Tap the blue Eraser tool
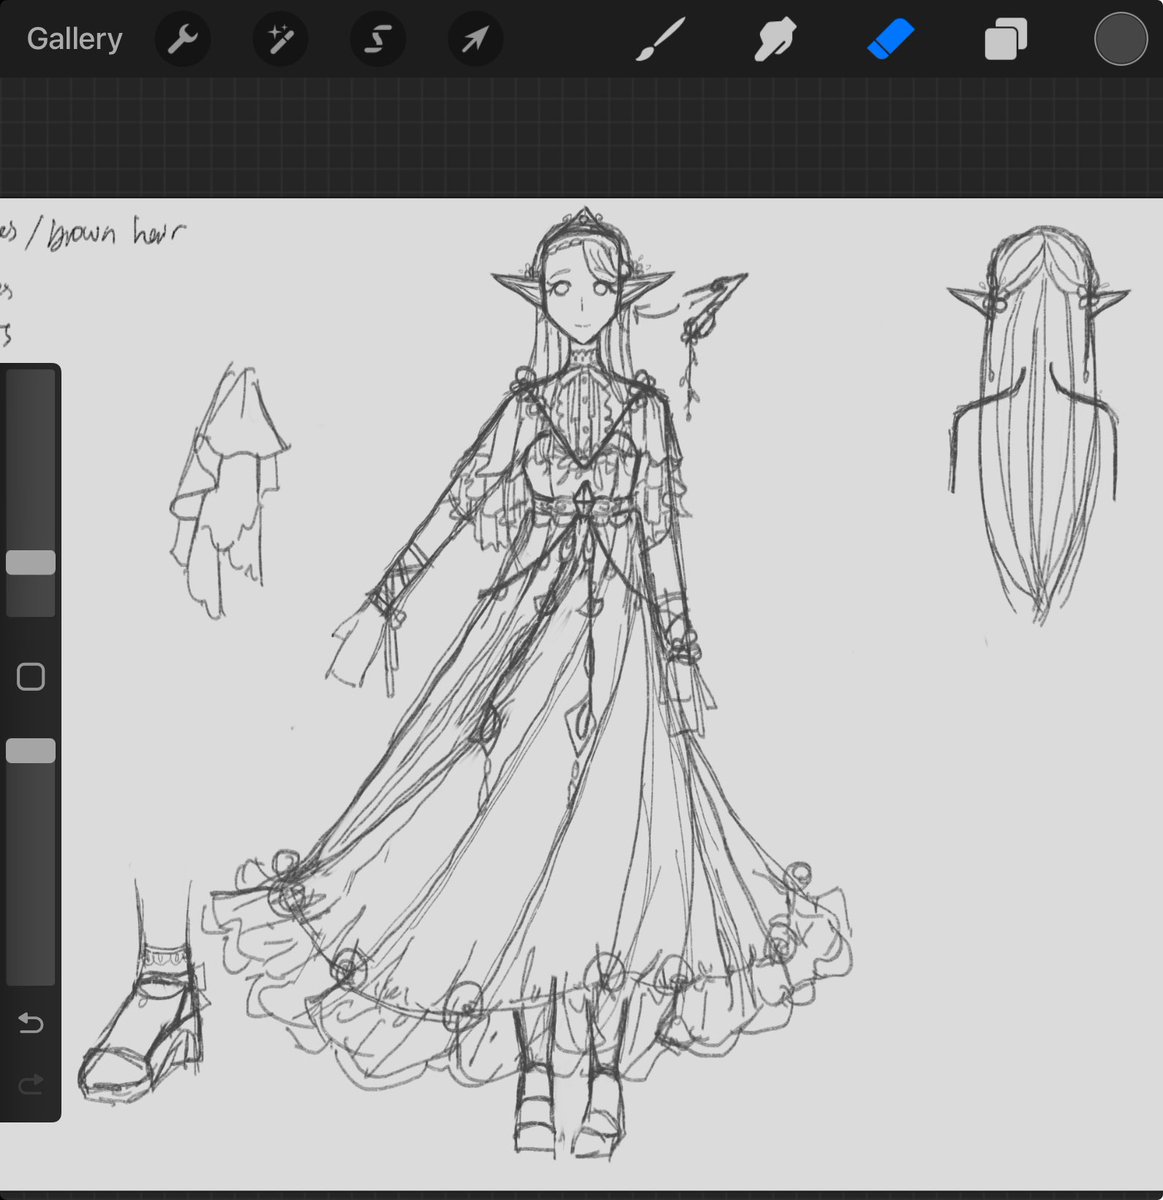Image resolution: width=1163 pixels, height=1200 pixels. pos(890,39)
